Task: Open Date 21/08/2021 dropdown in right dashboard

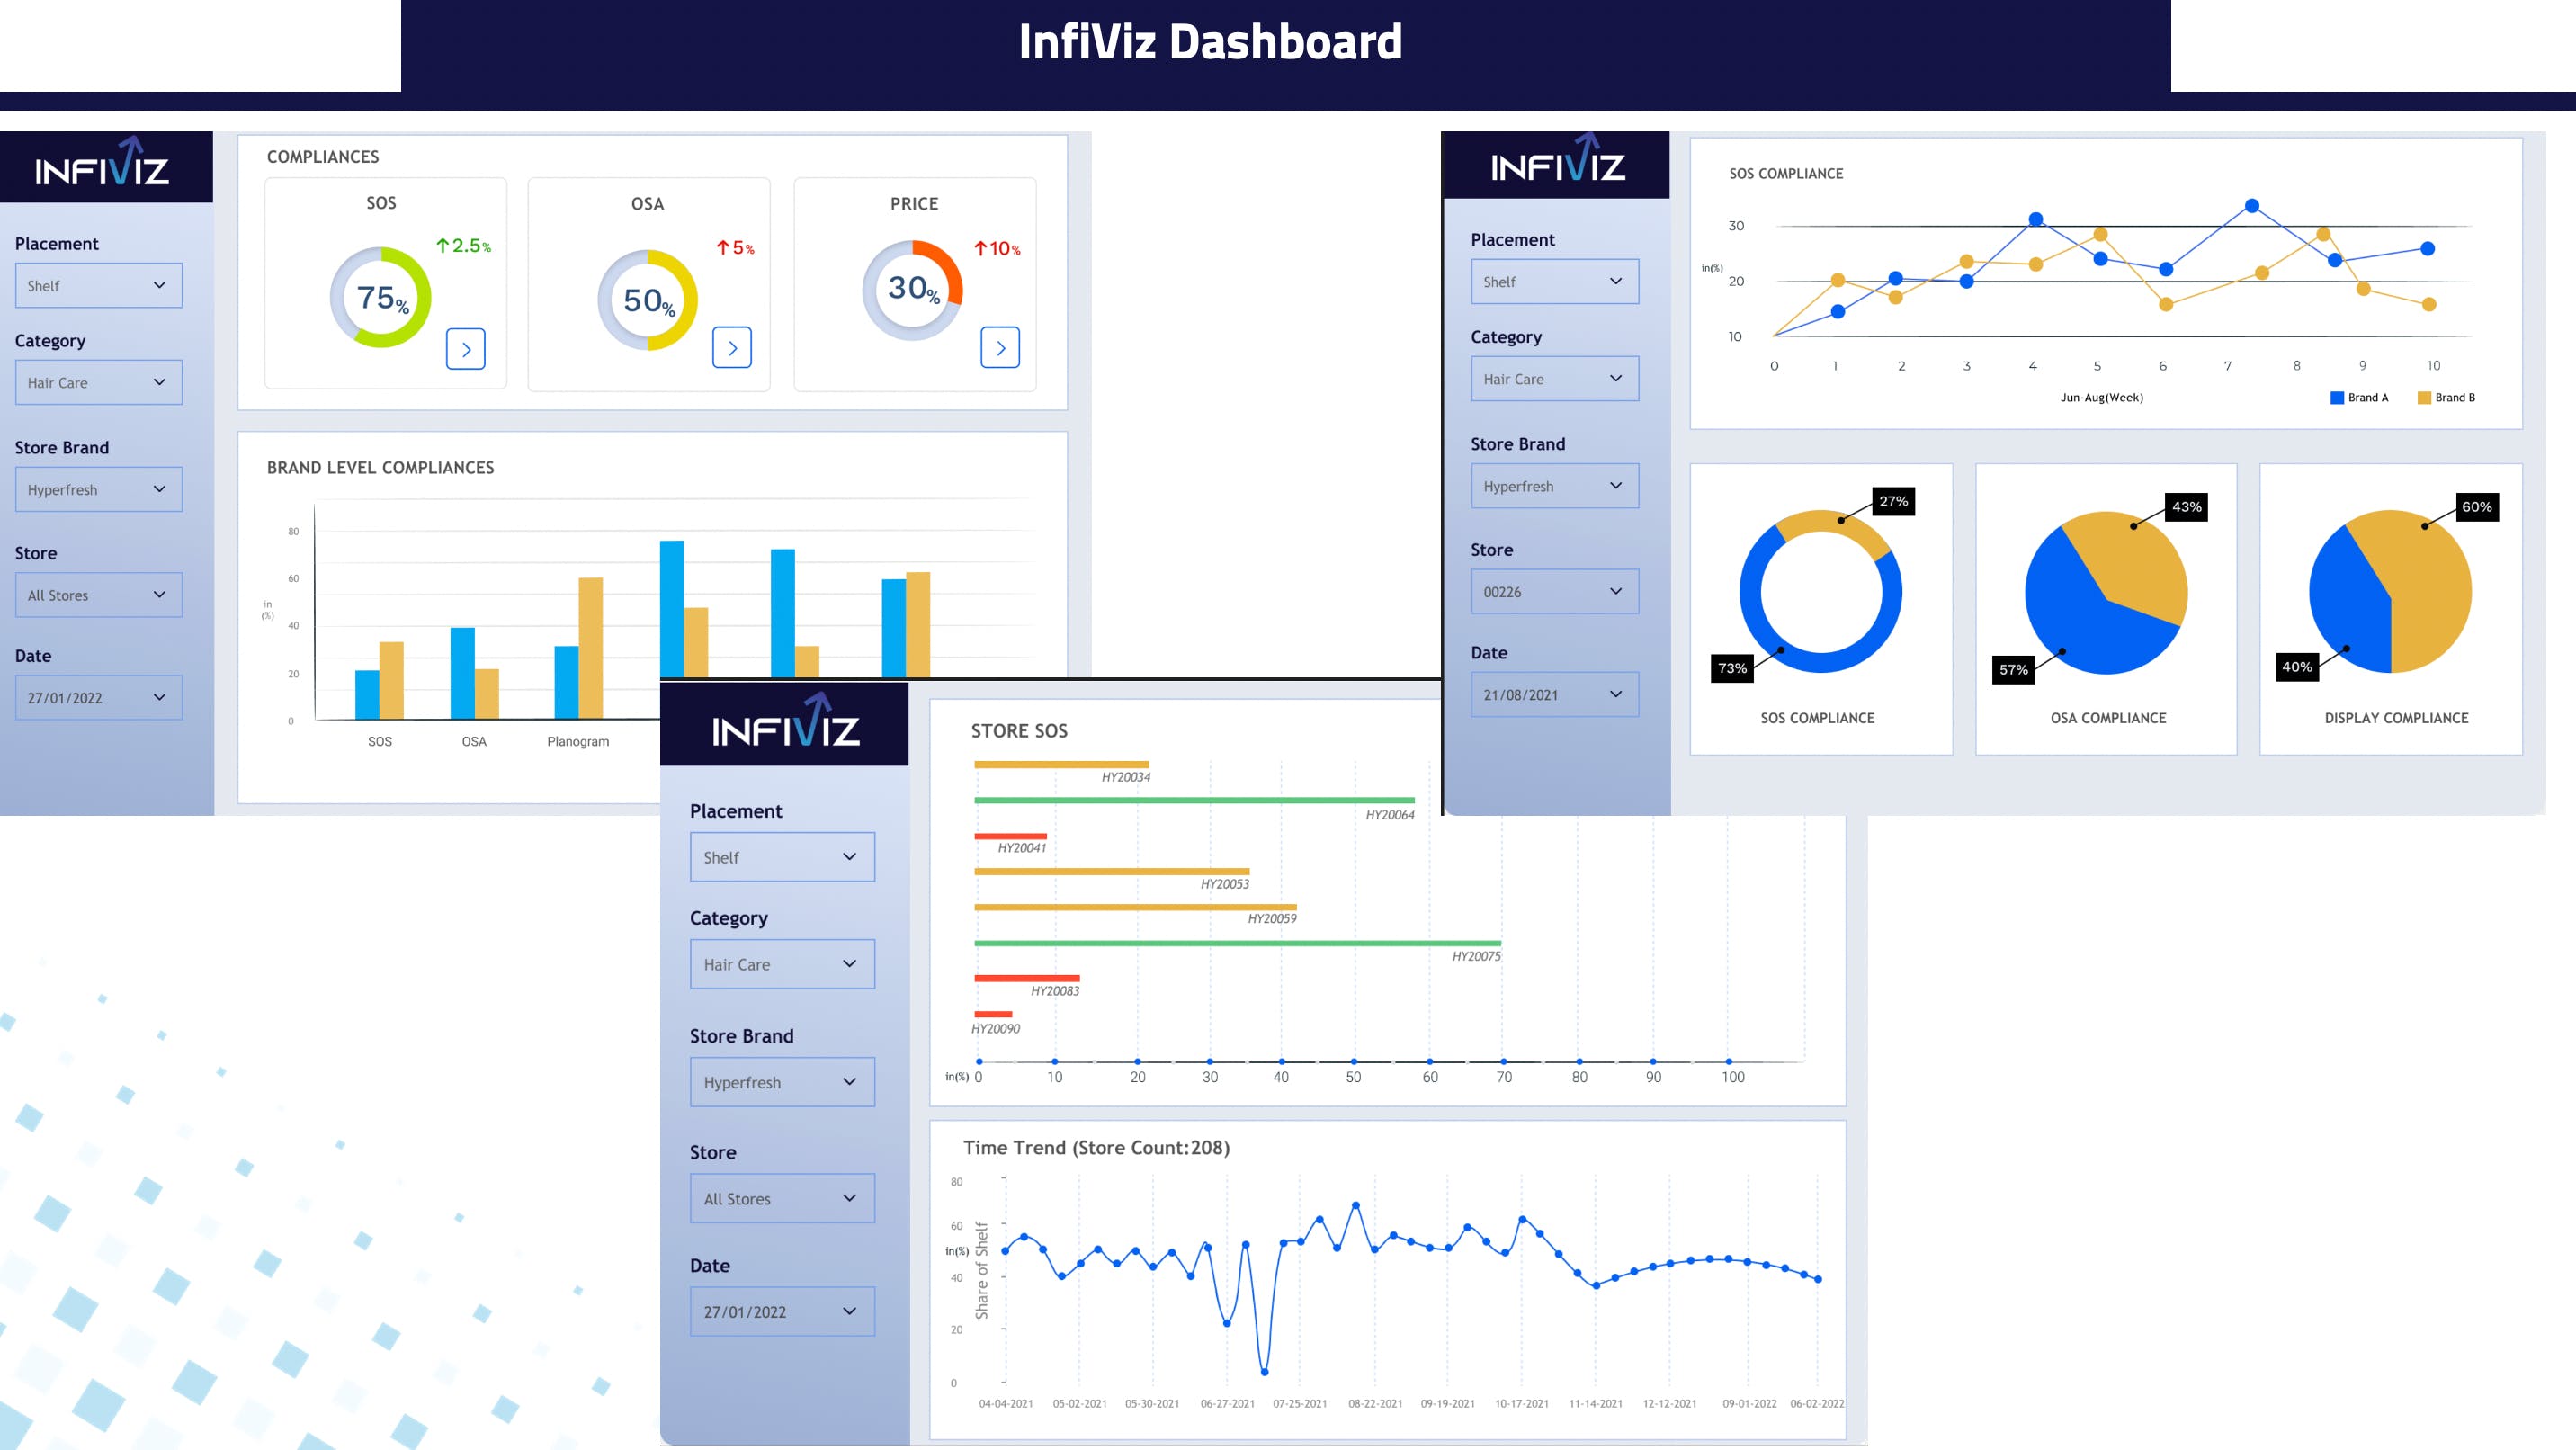Action: 1555,694
